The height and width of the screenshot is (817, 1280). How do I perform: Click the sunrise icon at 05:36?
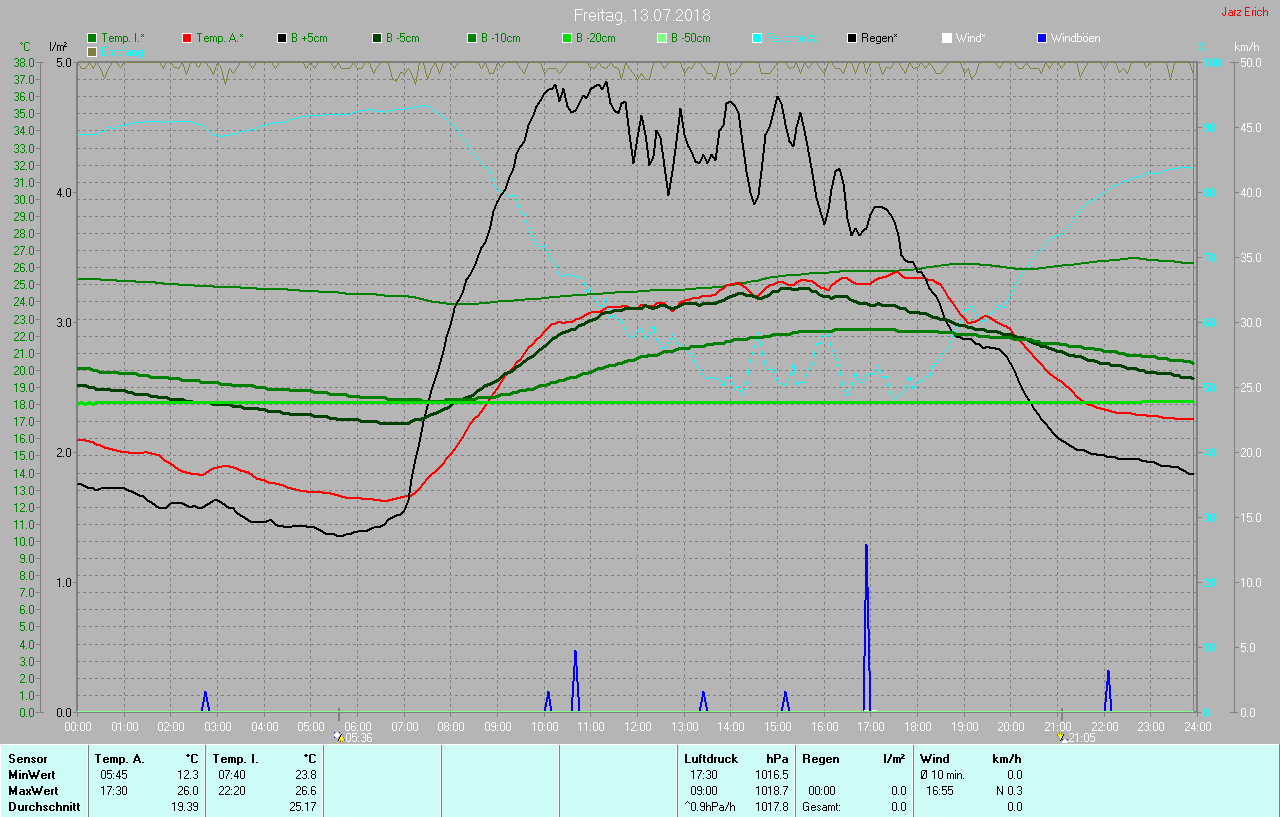(338, 737)
